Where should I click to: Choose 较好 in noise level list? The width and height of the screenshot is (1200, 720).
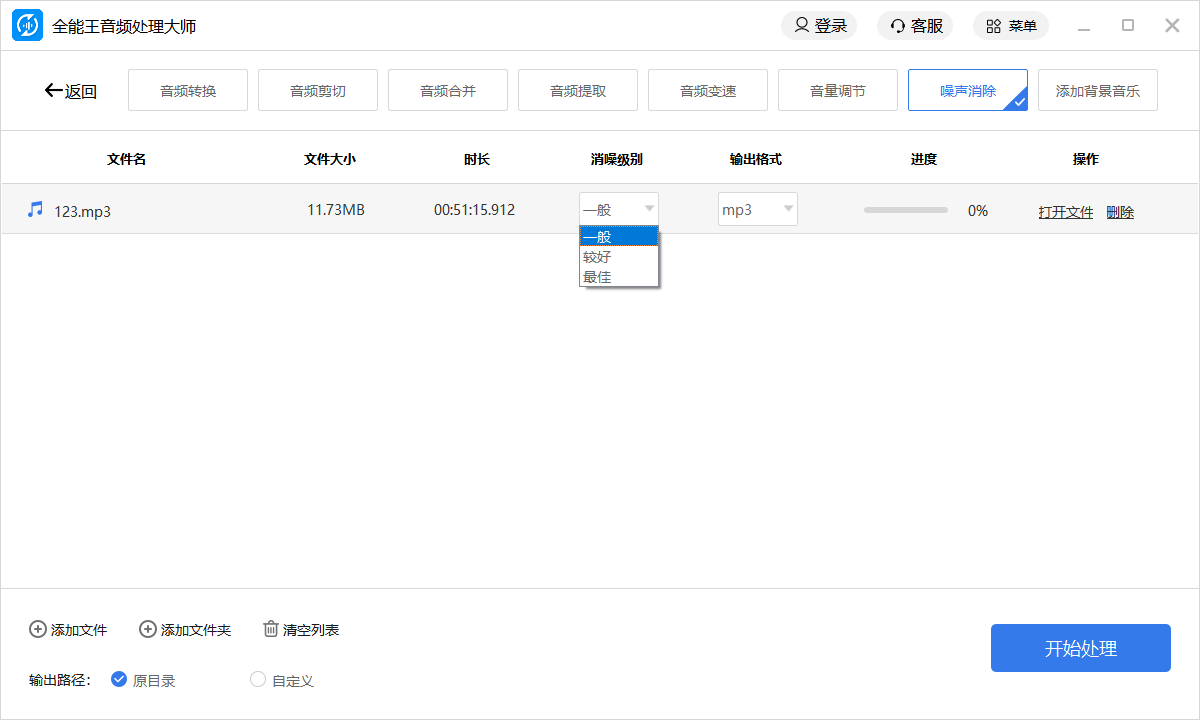coord(598,257)
